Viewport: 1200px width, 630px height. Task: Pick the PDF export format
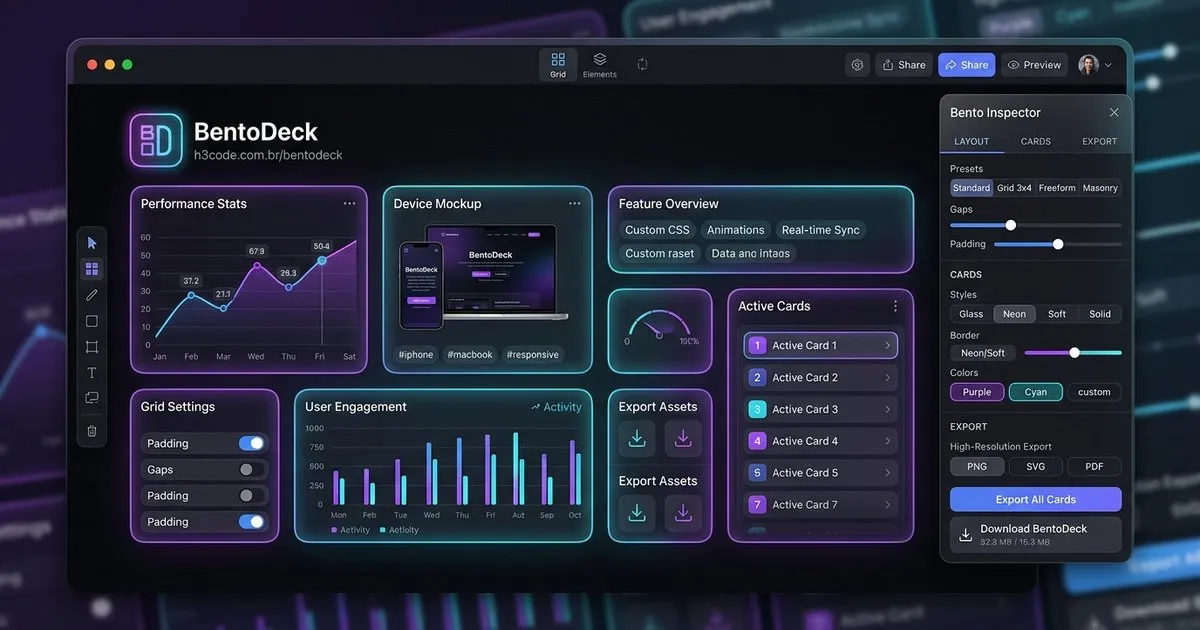click(x=1095, y=467)
